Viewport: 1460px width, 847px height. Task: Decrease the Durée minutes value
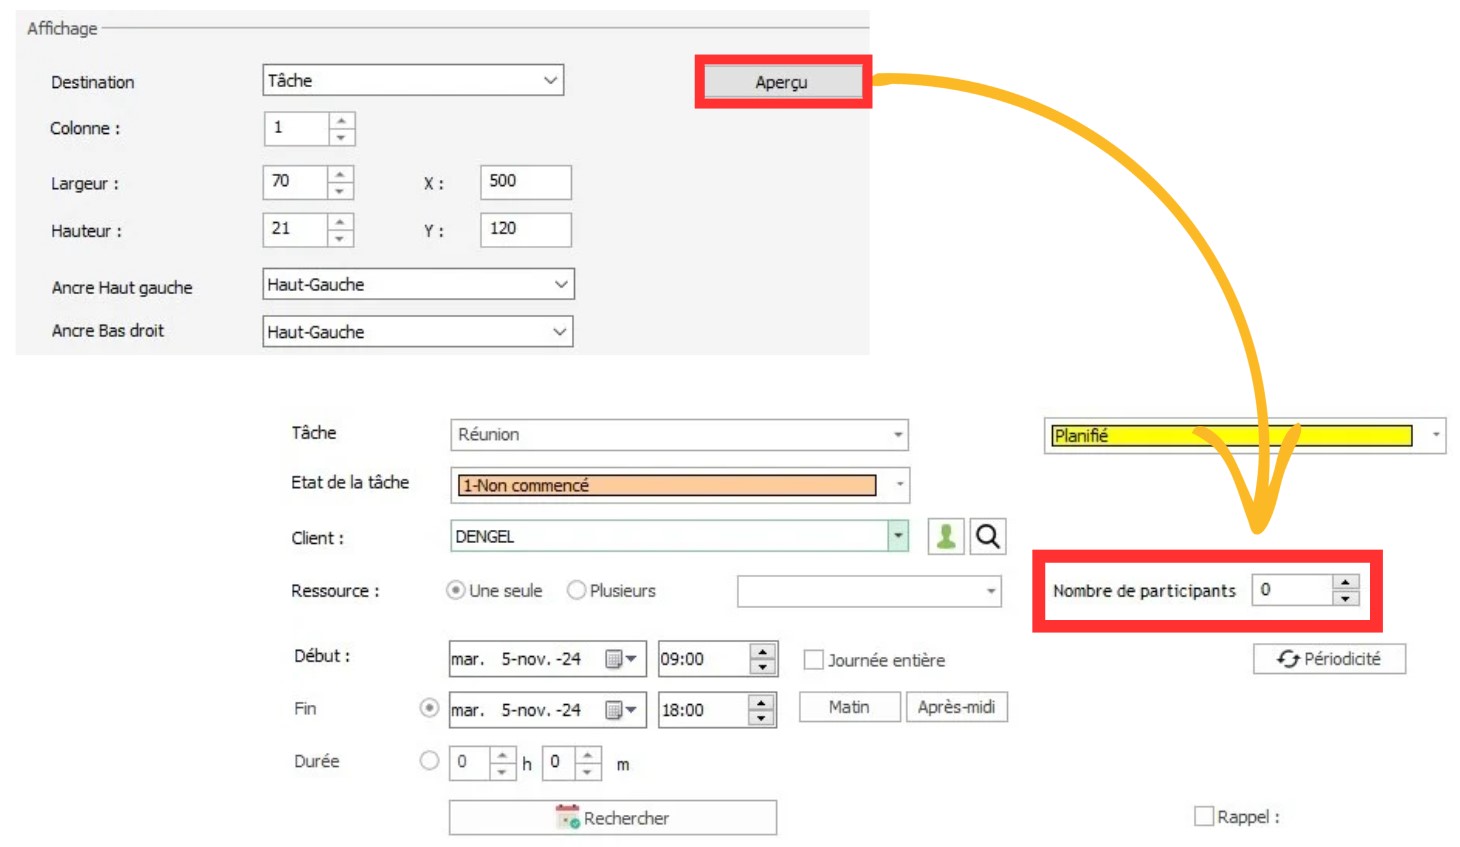click(588, 771)
